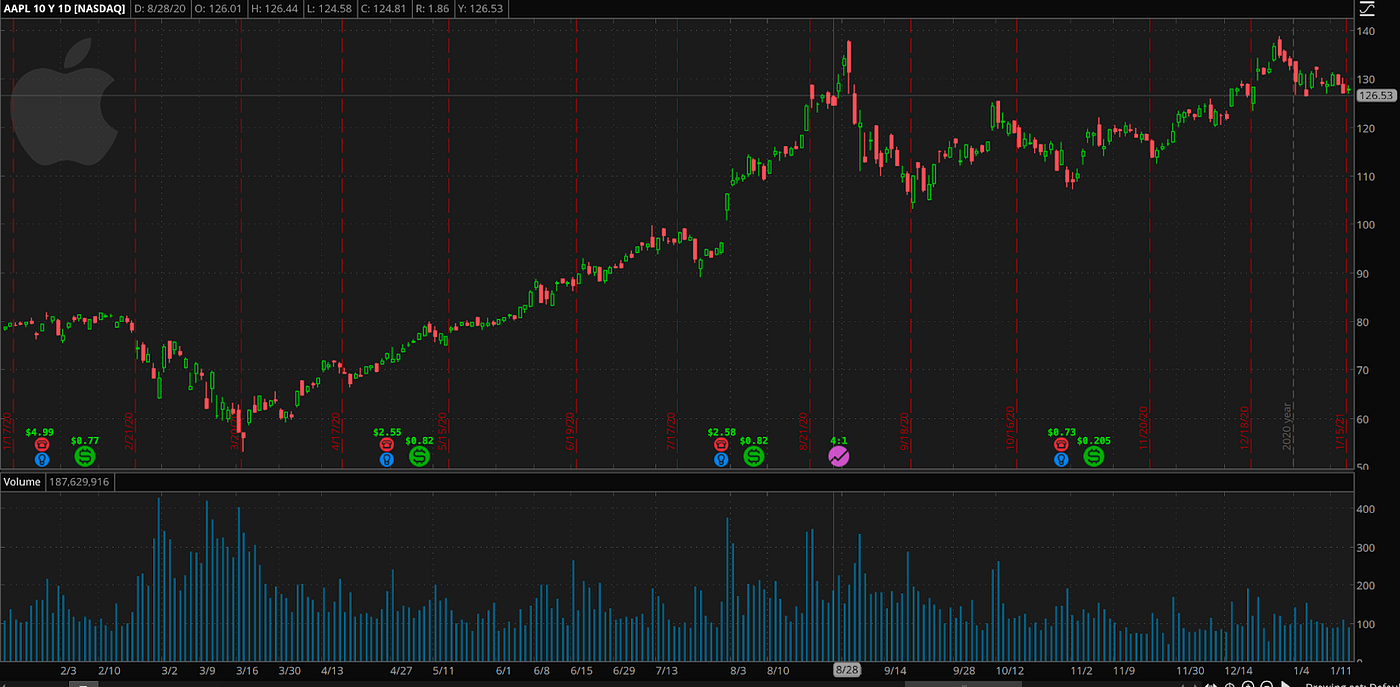
Task: Click the $0.77 dividend dollar icon
Action: tap(86, 456)
